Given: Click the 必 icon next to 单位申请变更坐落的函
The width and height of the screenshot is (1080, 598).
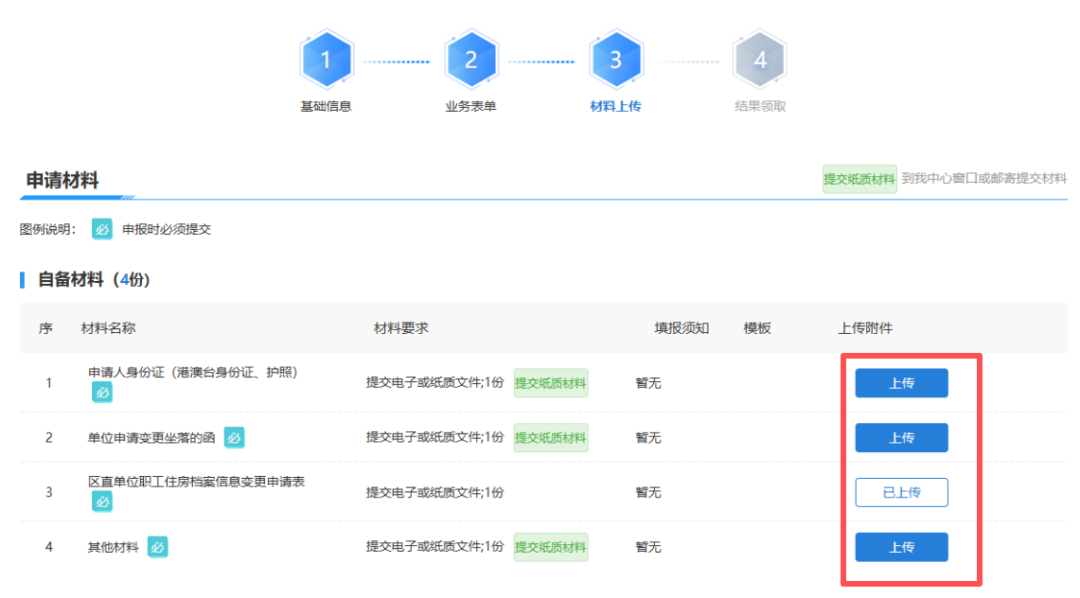Looking at the screenshot, I should [234, 437].
